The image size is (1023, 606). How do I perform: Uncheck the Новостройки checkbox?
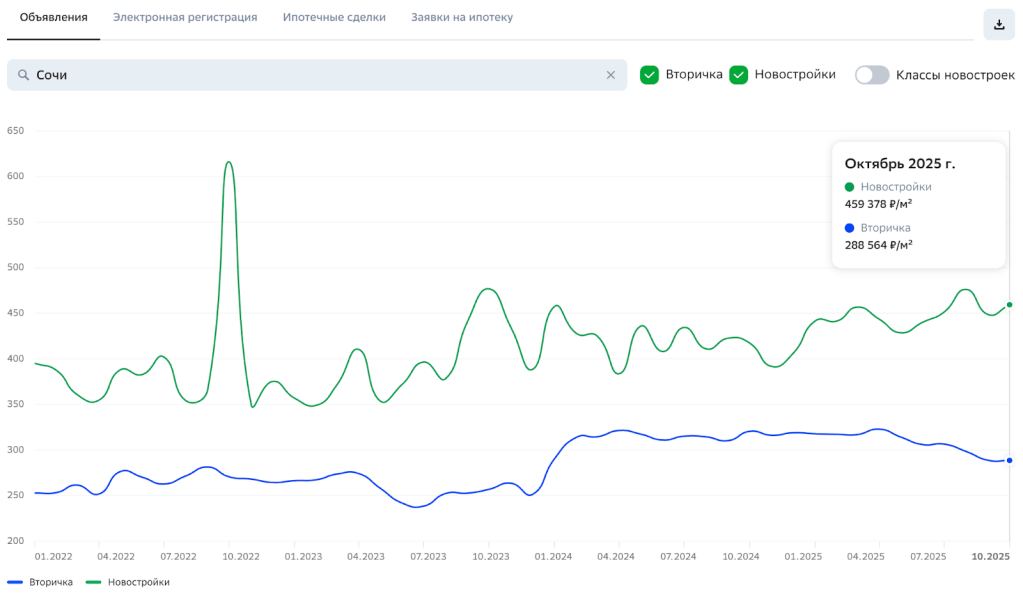(739, 75)
